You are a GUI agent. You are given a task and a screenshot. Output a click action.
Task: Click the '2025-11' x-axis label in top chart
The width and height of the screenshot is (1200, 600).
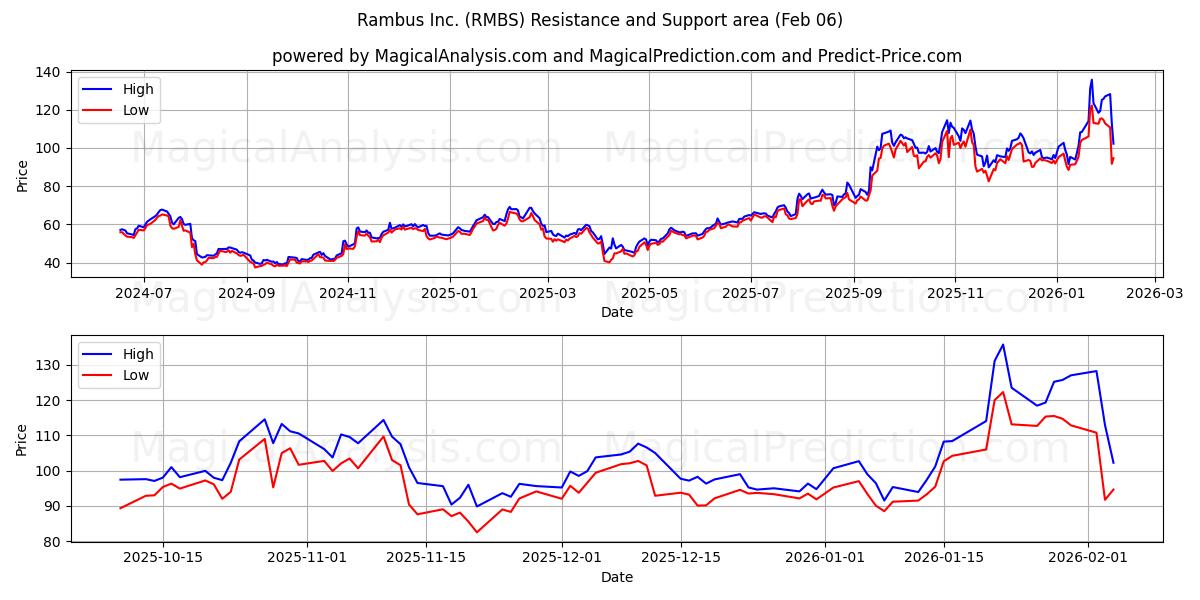955,293
